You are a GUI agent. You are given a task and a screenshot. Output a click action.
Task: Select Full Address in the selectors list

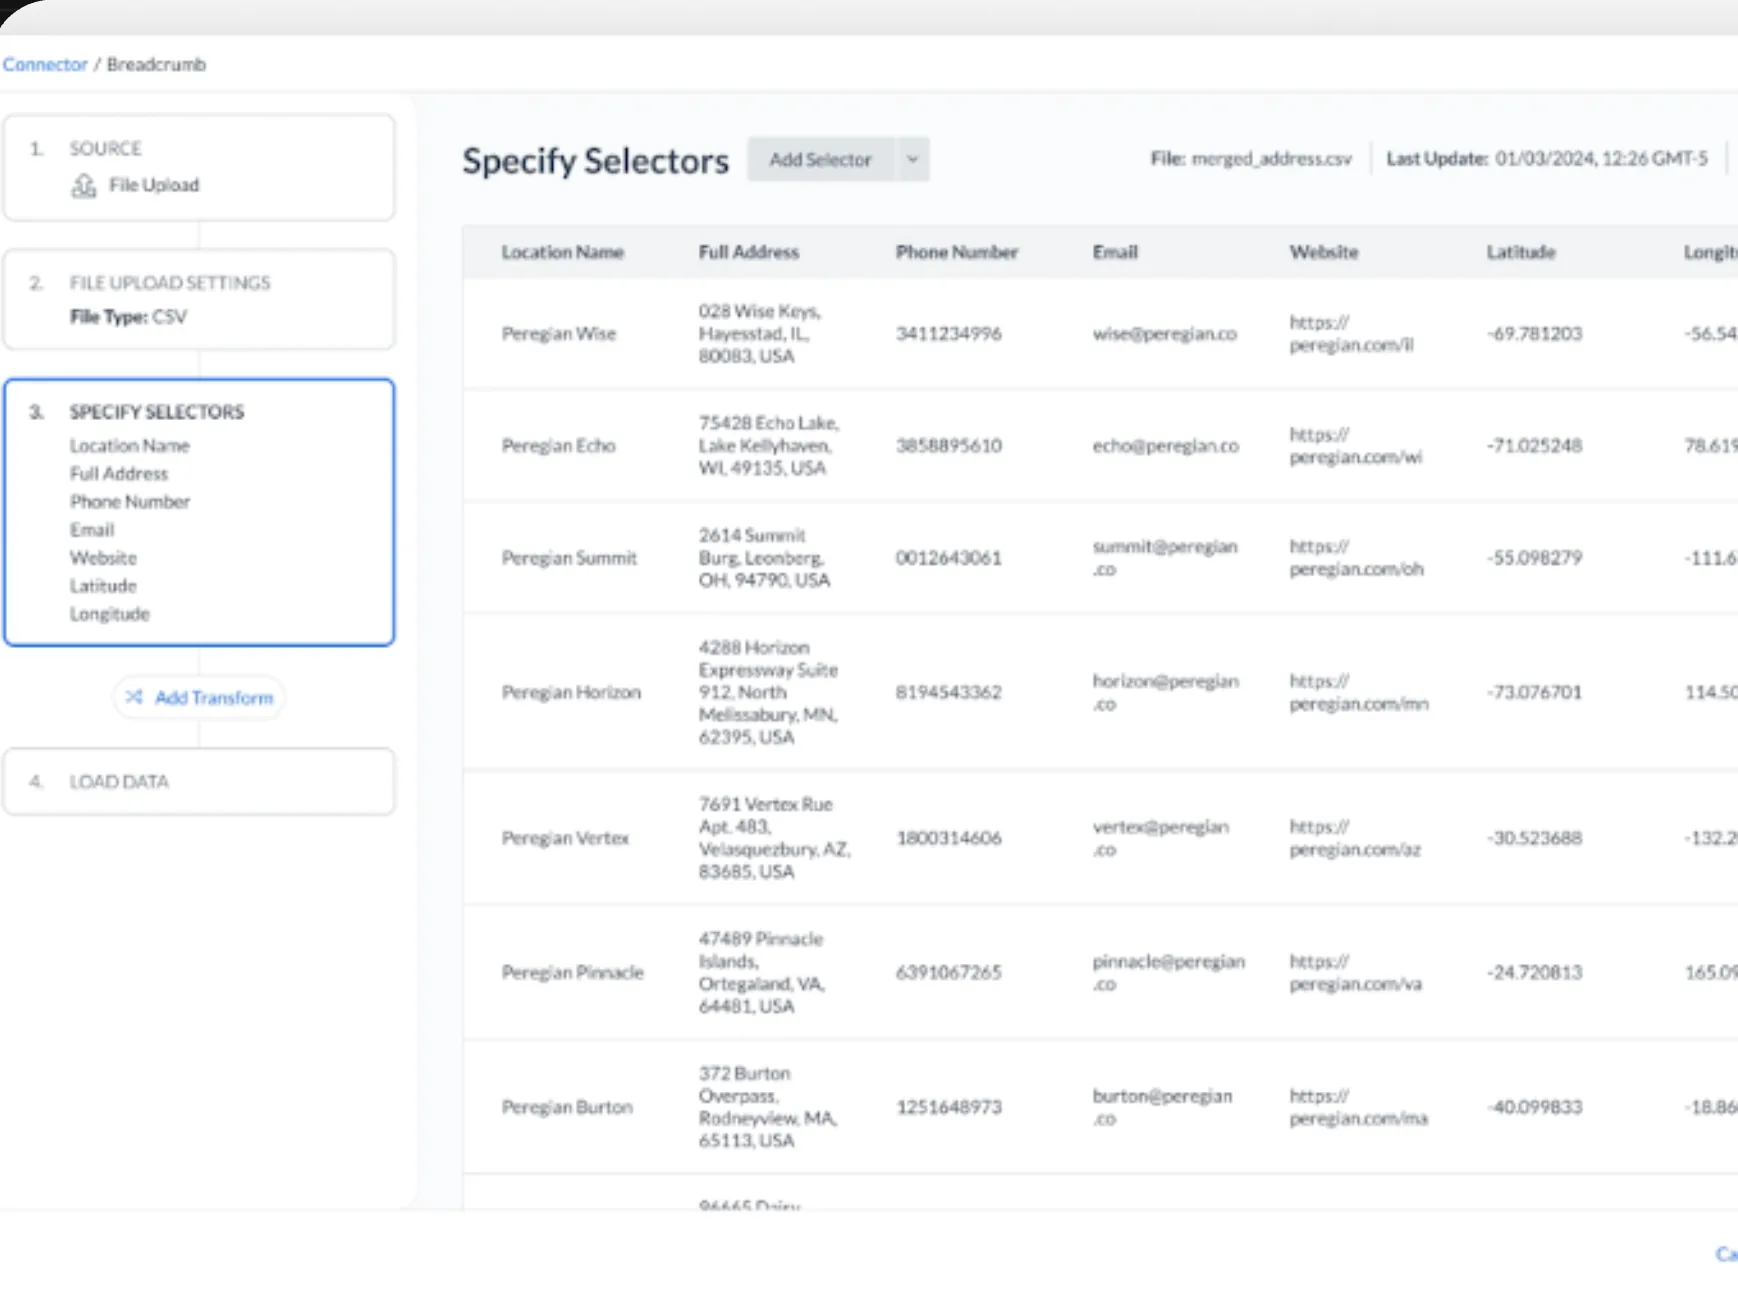pos(118,474)
